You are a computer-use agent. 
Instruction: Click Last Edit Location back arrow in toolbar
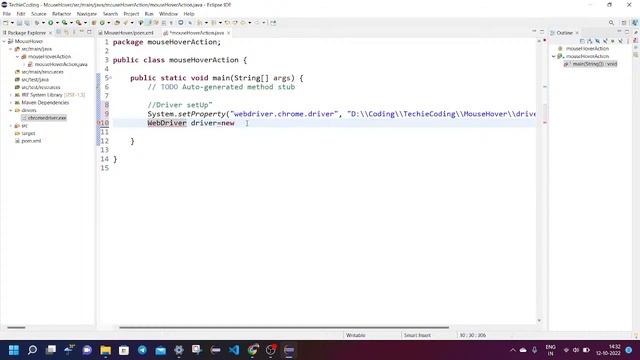pyautogui.click(x=227, y=23)
